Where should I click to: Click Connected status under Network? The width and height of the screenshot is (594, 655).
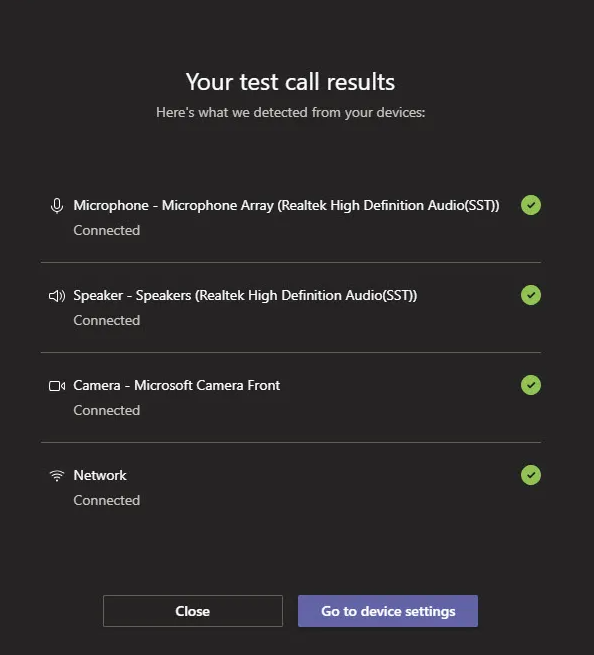(107, 500)
